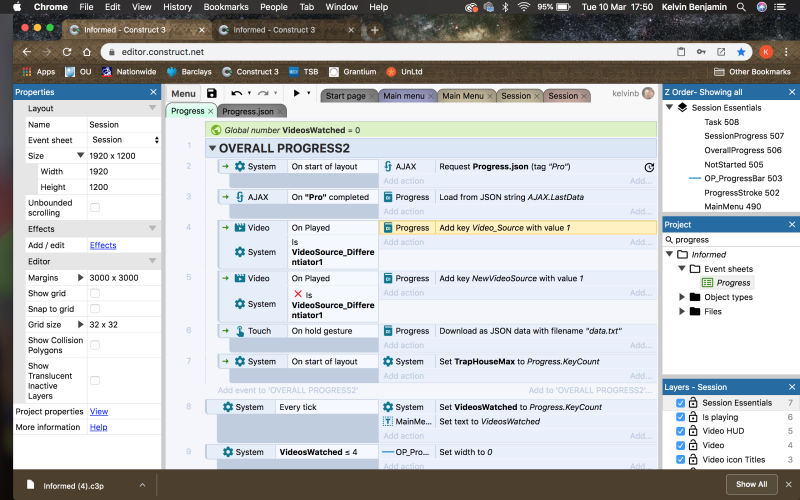Viewport: 800px width, 500px height.
Task: Toggle visibility of Video icon Titles layer
Action: (x=680, y=460)
